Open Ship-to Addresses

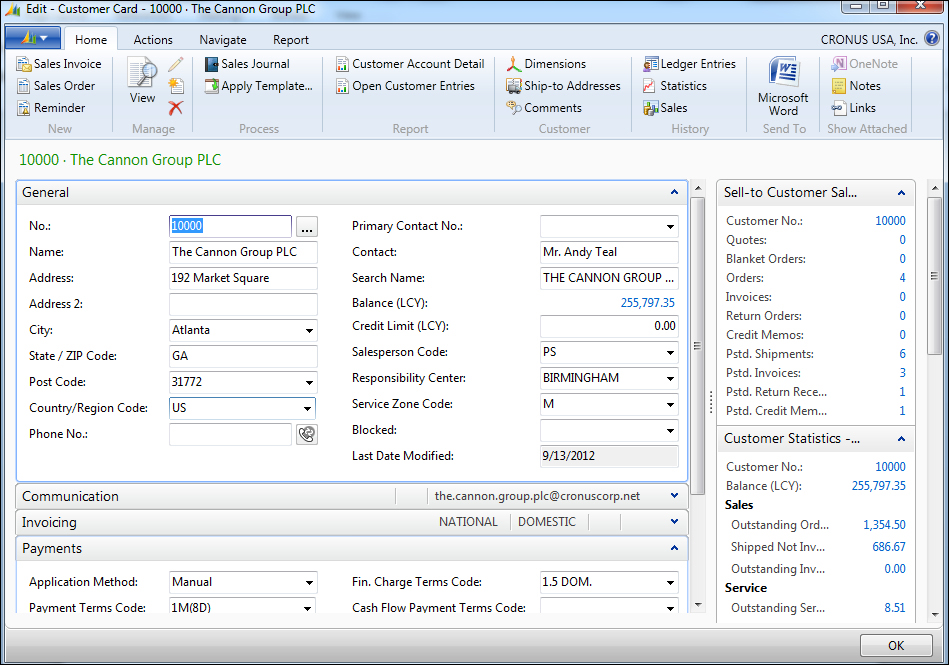[x=563, y=86]
